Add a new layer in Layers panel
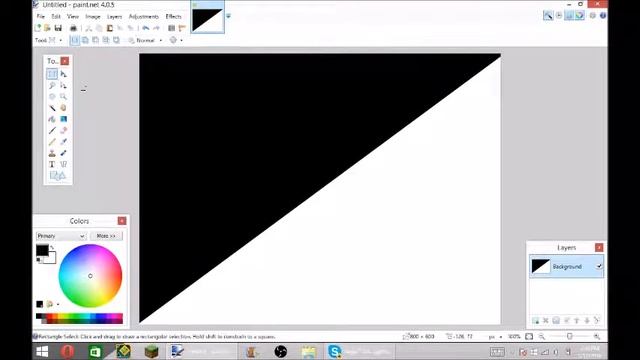This screenshot has height=360, width=640. coord(536,320)
